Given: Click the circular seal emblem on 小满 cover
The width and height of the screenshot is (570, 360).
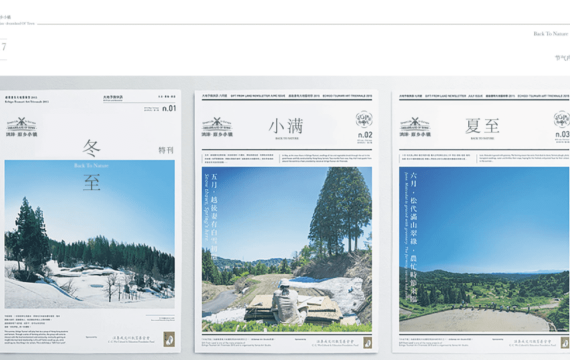Looking at the screenshot, I should 364,120.
